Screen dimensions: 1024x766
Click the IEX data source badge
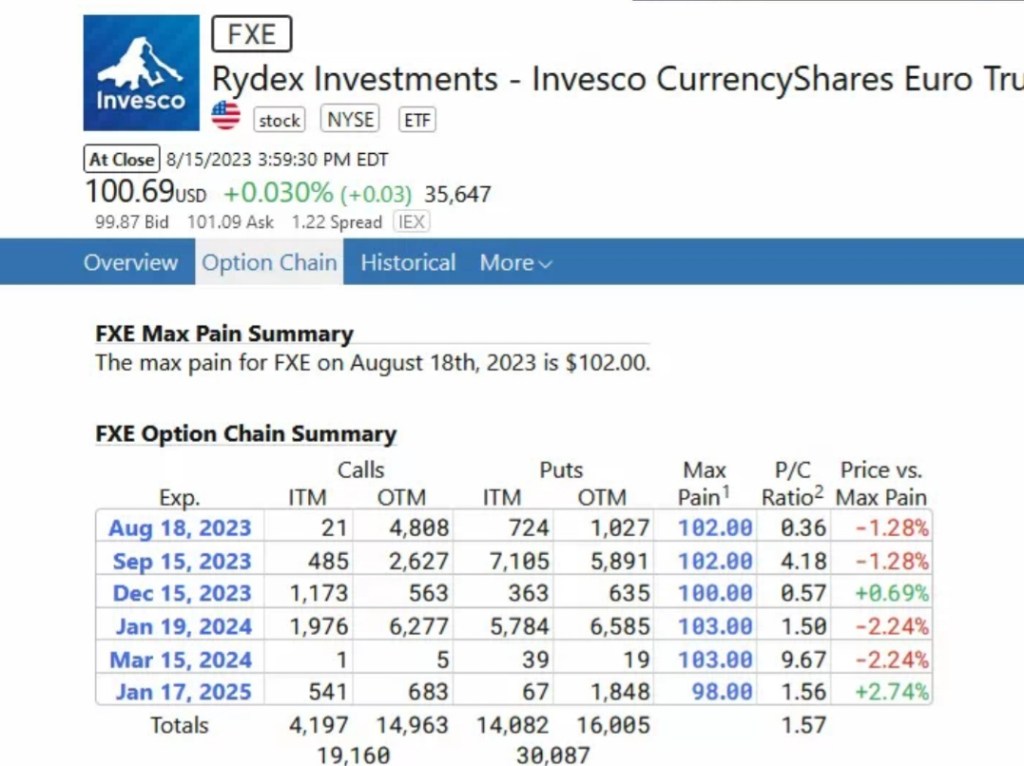(411, 222)
